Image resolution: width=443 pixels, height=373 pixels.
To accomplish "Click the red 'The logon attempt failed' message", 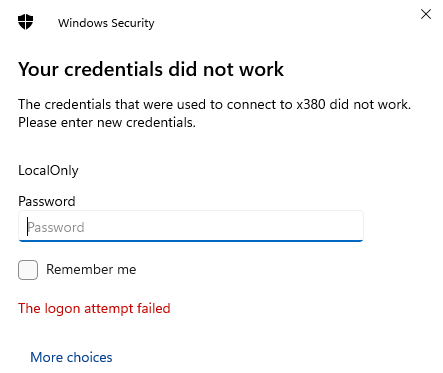I will tap(94, 309).
